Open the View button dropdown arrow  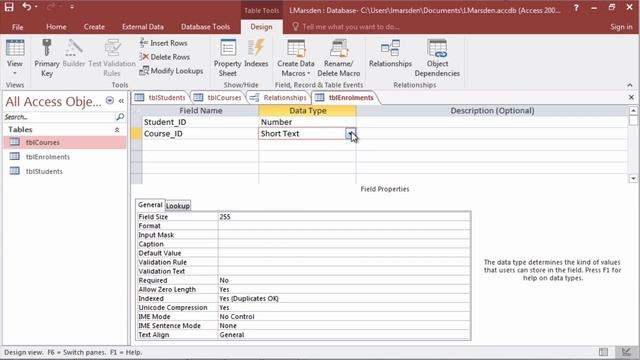point(15,73)
